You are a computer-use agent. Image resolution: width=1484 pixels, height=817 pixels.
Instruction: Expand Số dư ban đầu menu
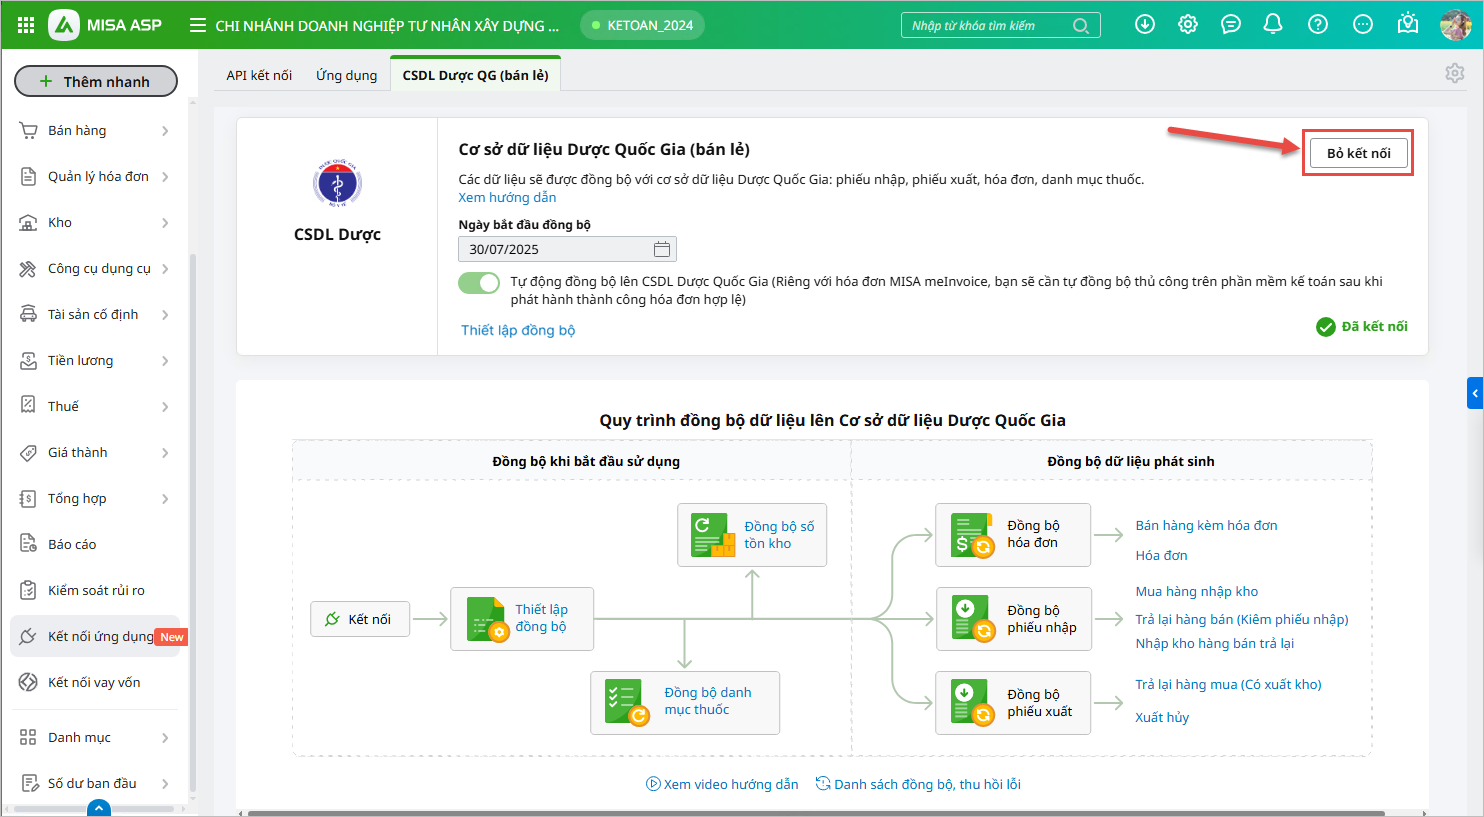(x=95, y=784)
